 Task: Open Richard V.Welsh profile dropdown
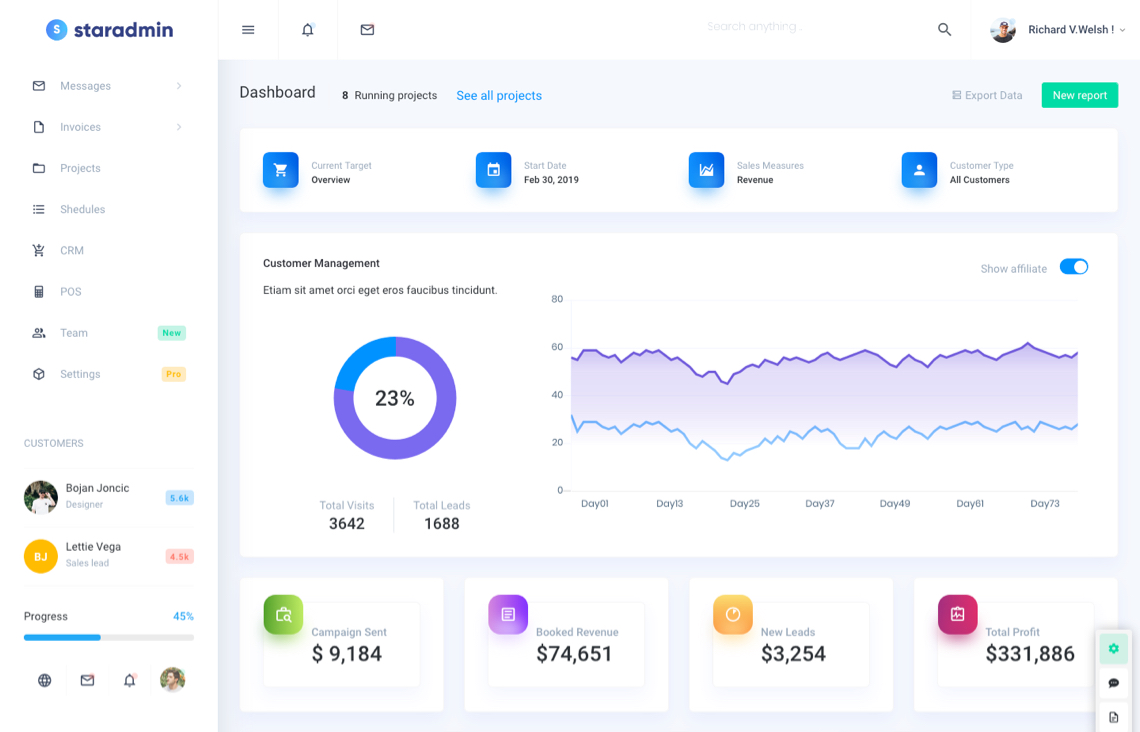(1058, 30)
